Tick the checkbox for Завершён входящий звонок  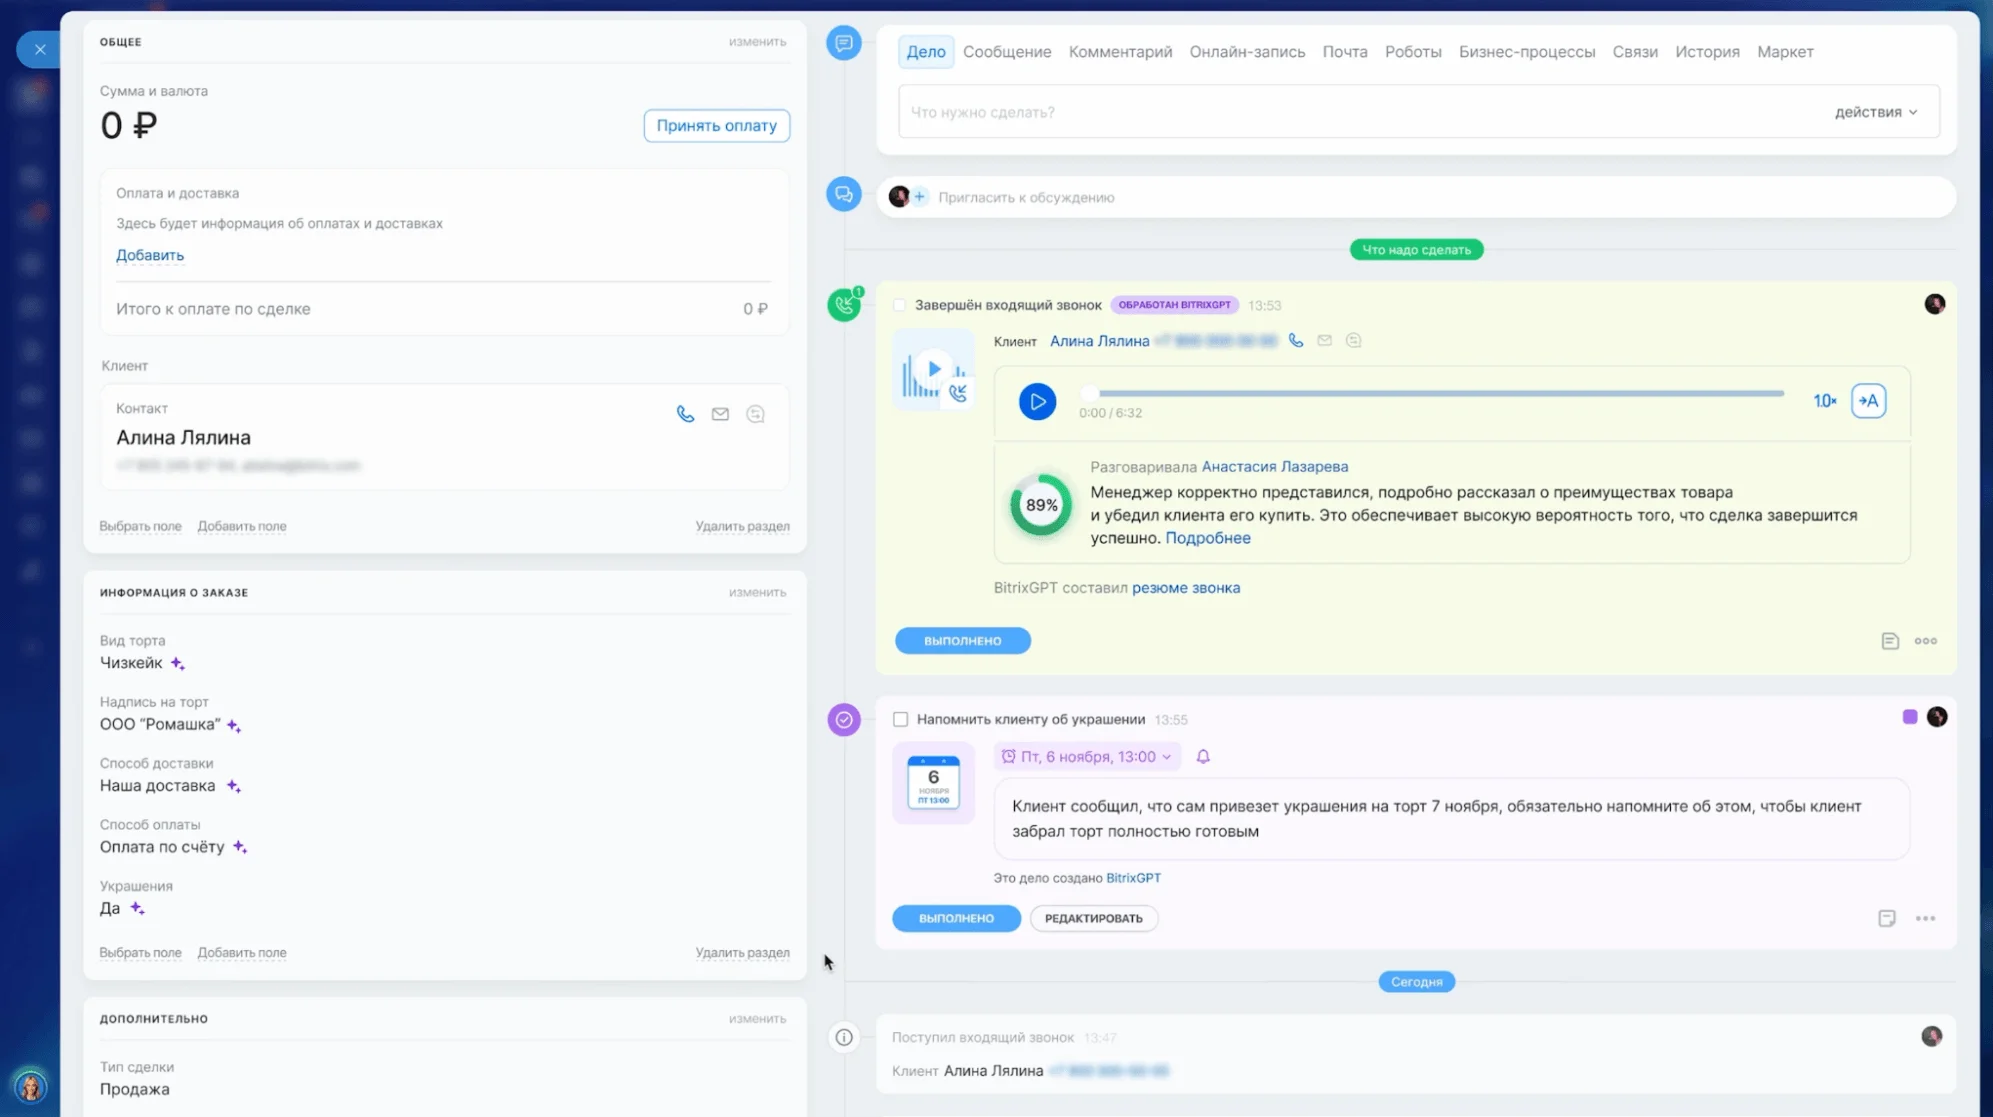pos(899,305)
